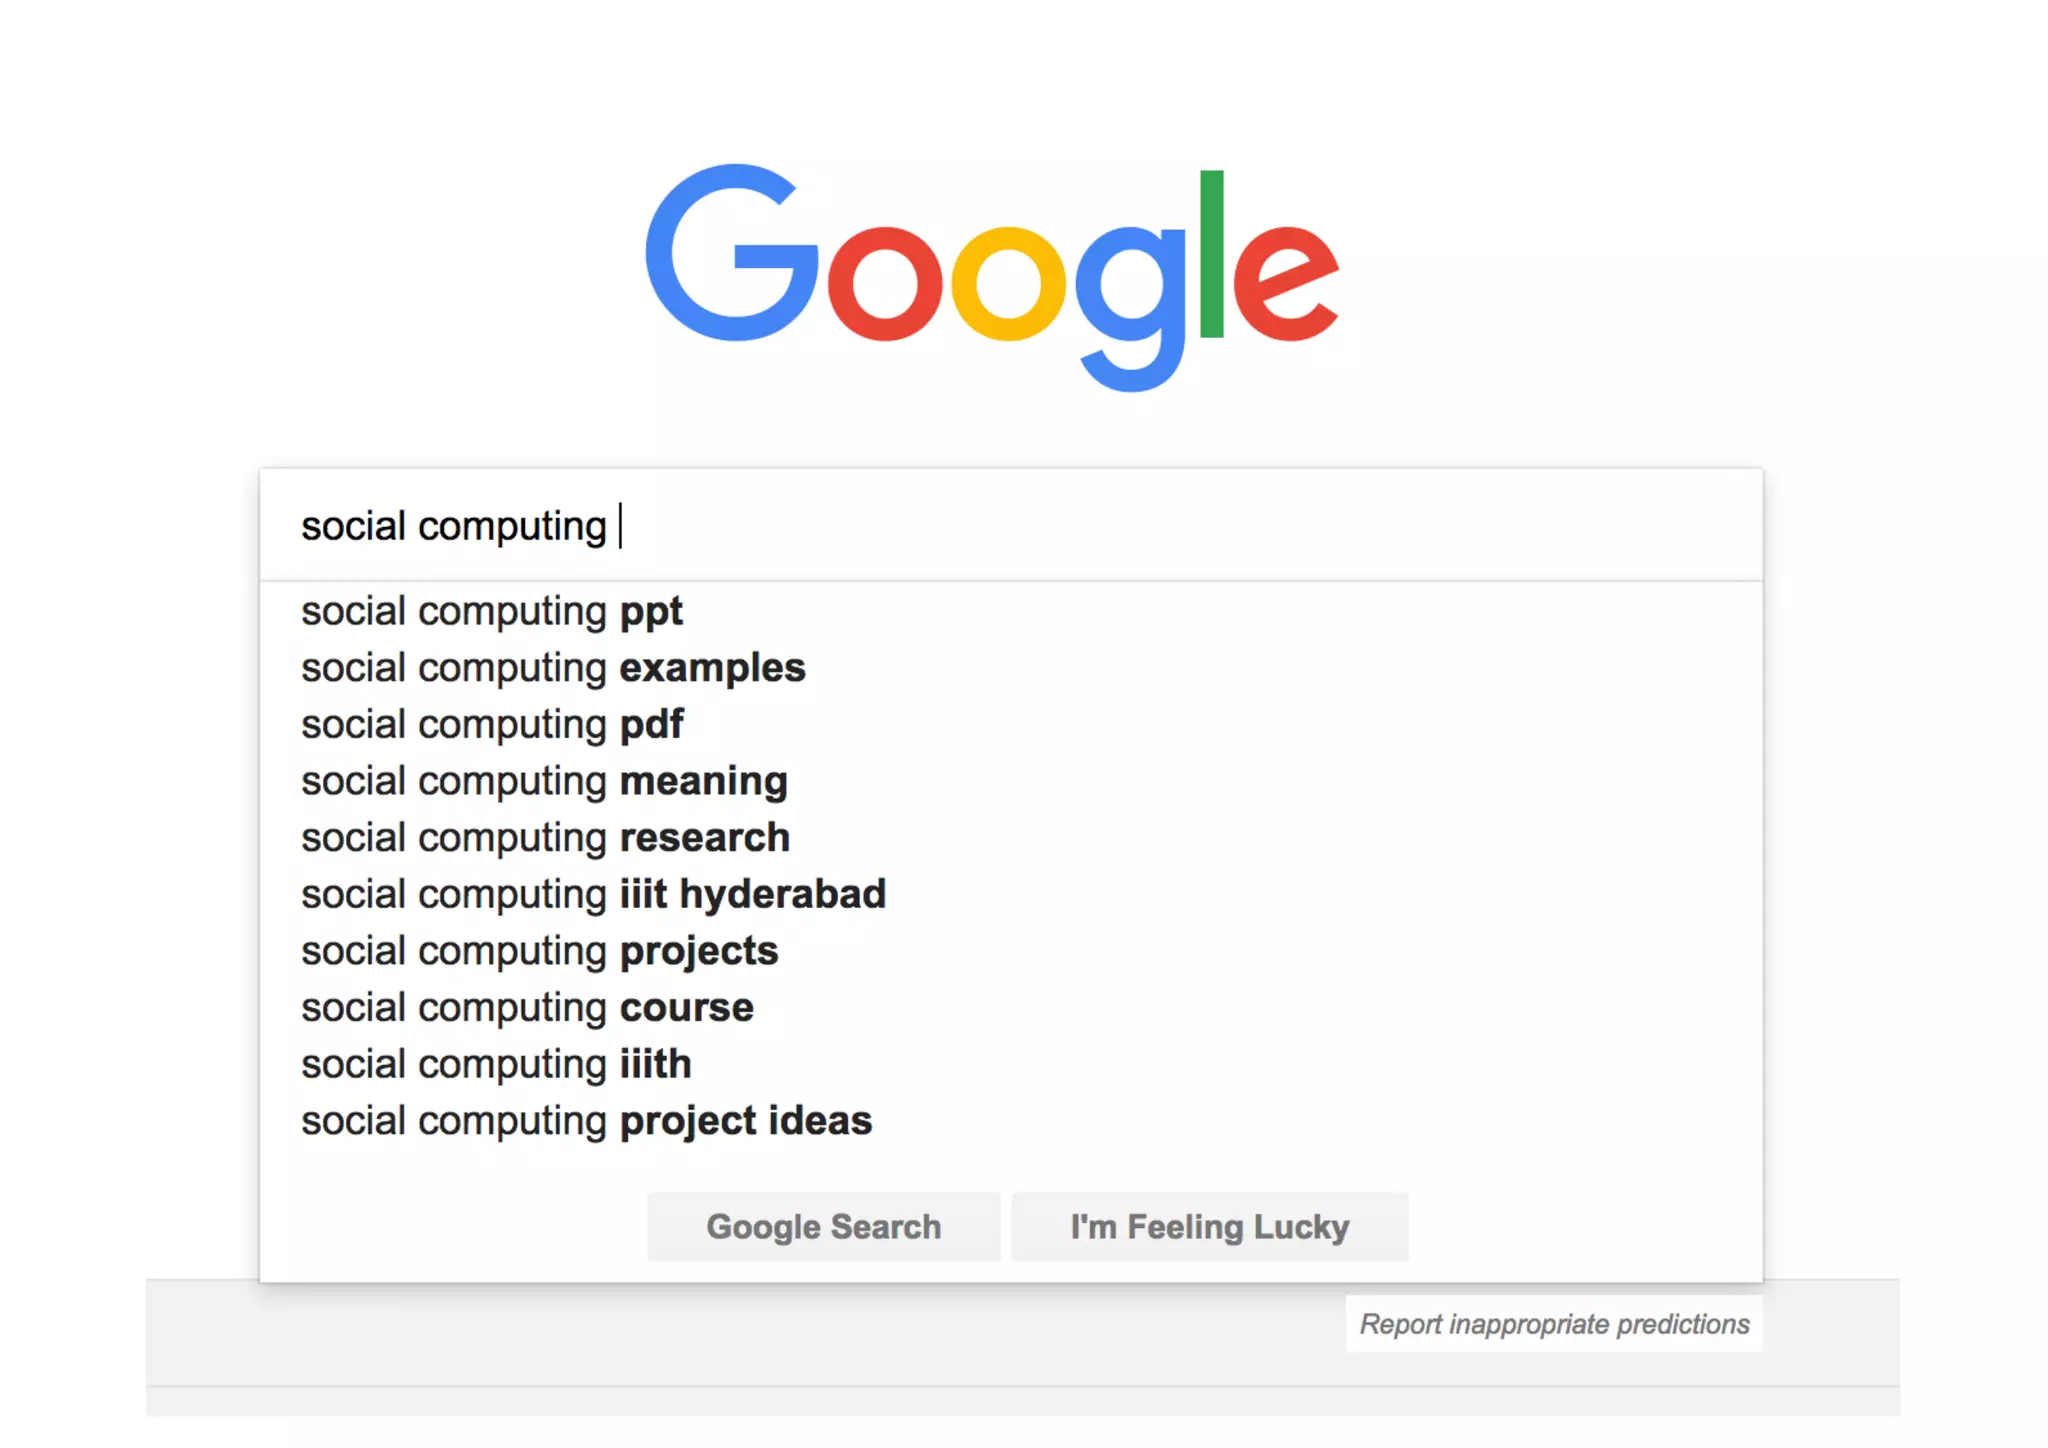Select 'social computing iiith' suggestion
The image size is (2048, 1448).
496,1064
